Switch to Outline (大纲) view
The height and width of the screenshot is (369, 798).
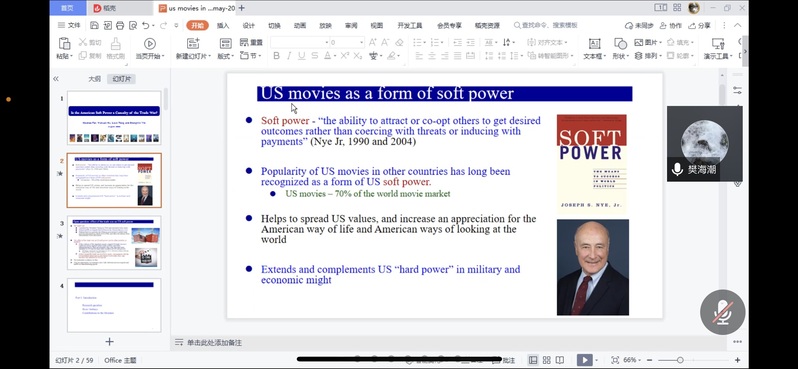[94, 79]
